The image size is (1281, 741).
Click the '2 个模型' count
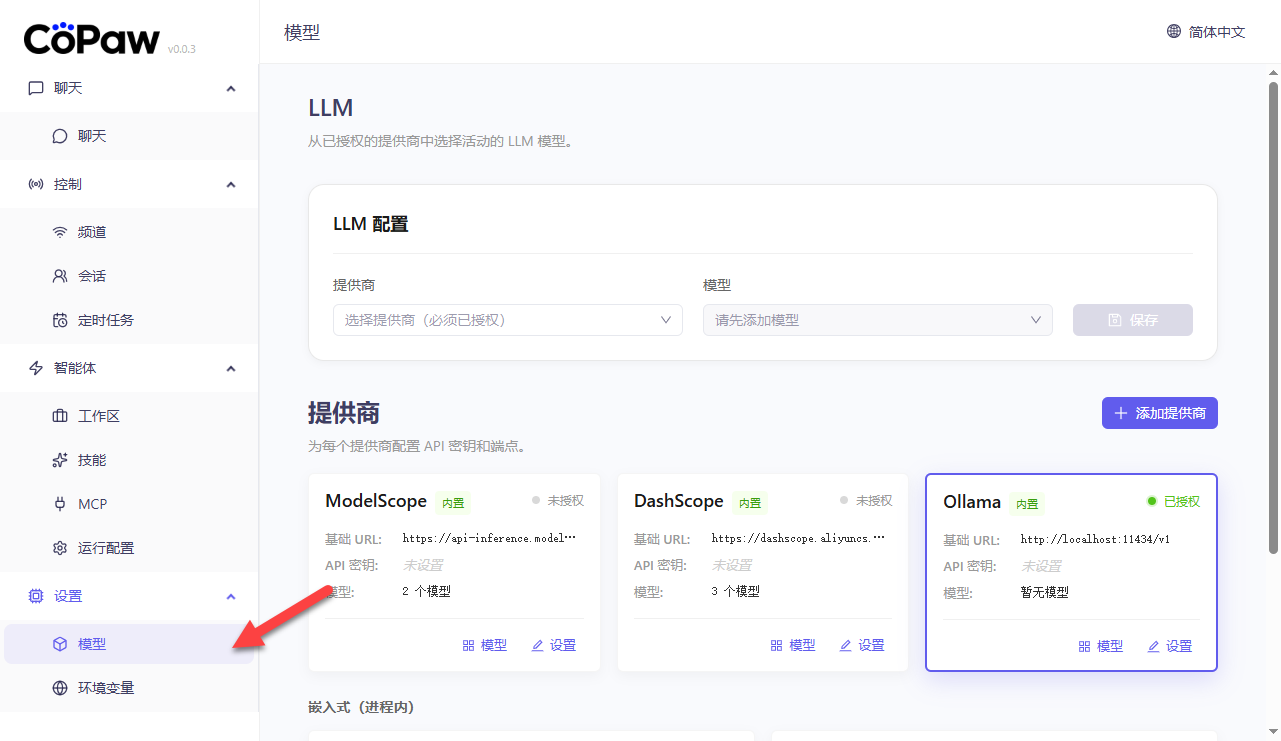click(427, 591)
